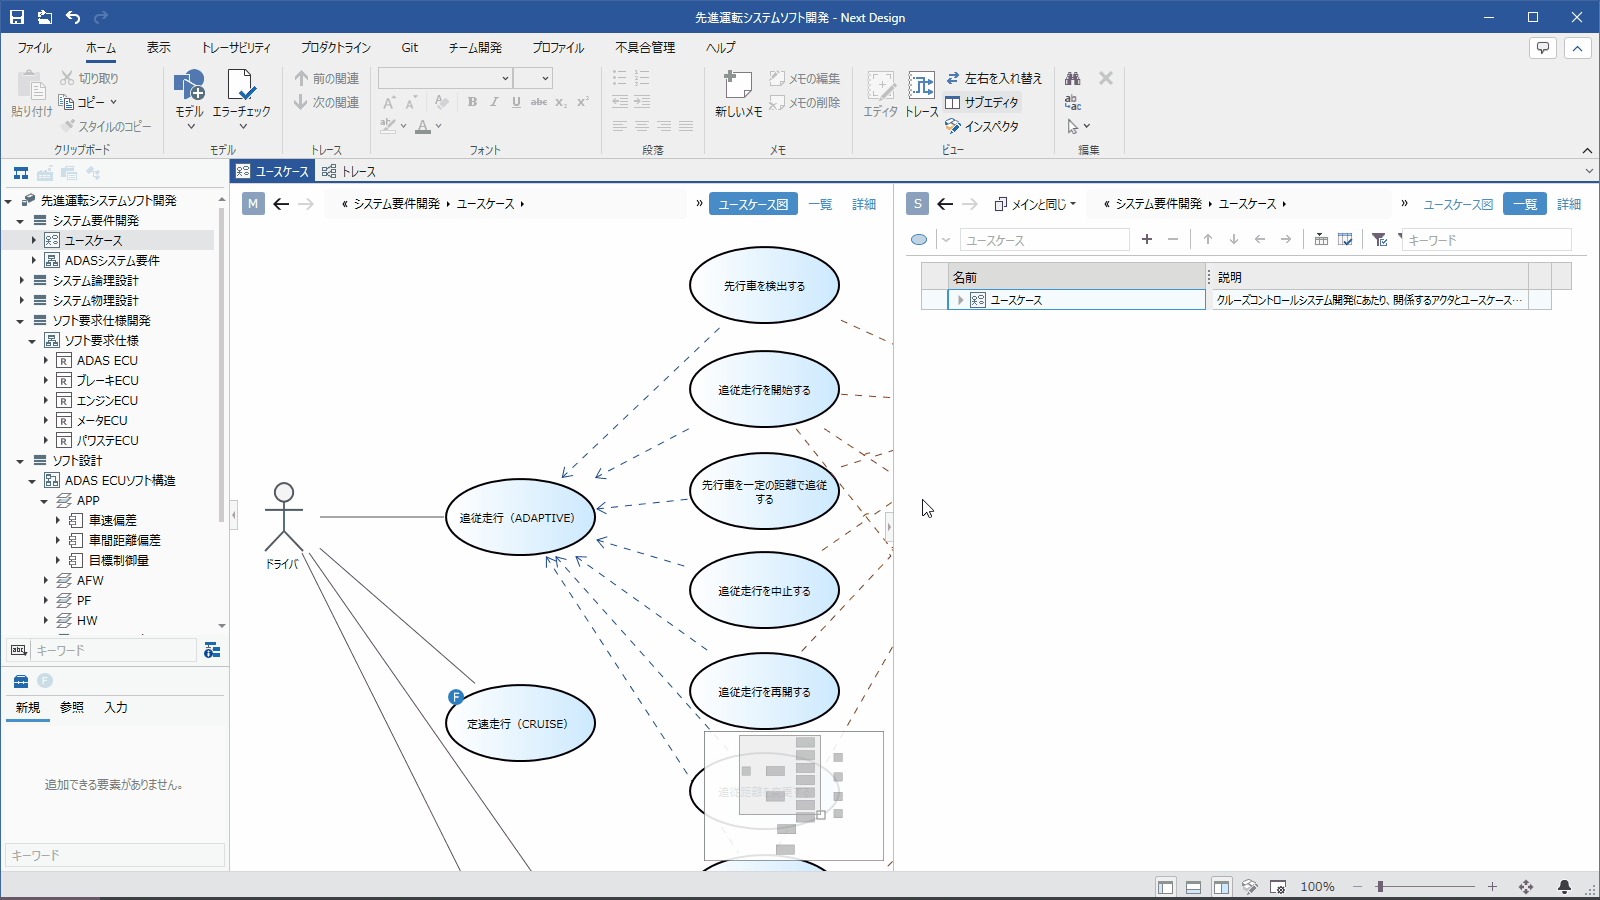The width and height of the screenshot is (1600, 900).
Task: Toggle the split editor layout in status bar
Action: pos(1222,887)
